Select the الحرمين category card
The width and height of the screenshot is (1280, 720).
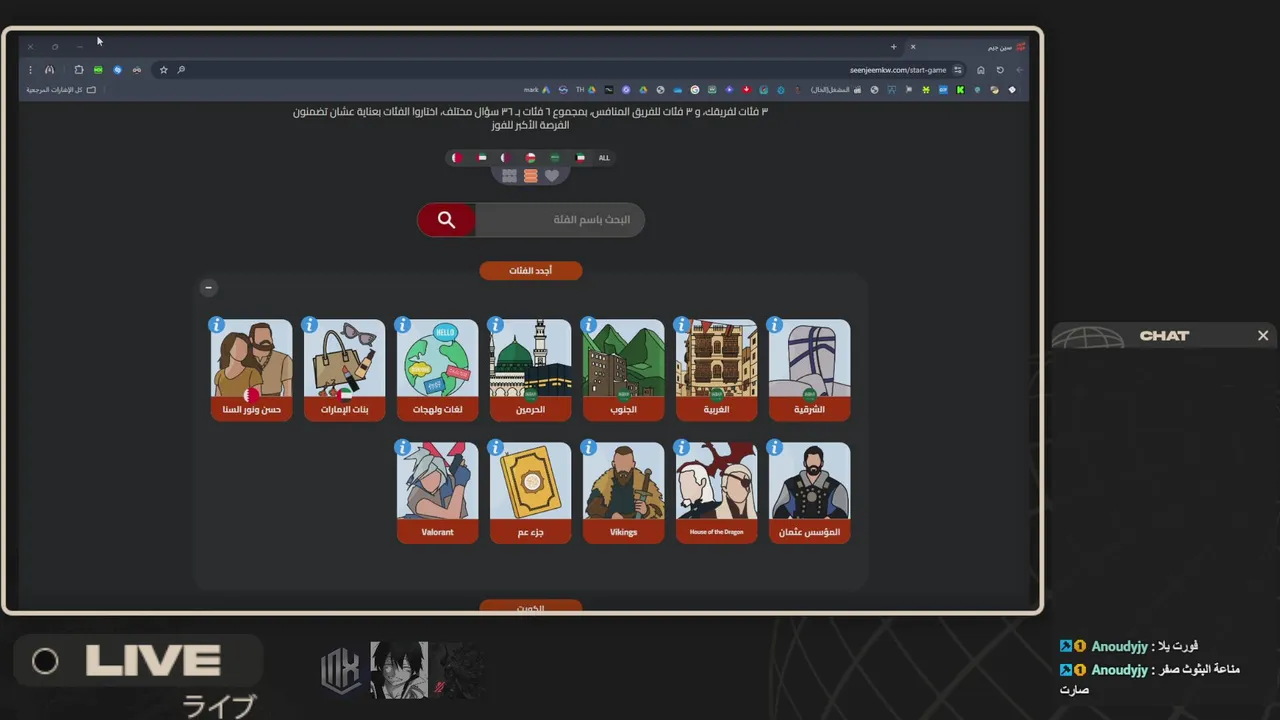click(531, 370)
